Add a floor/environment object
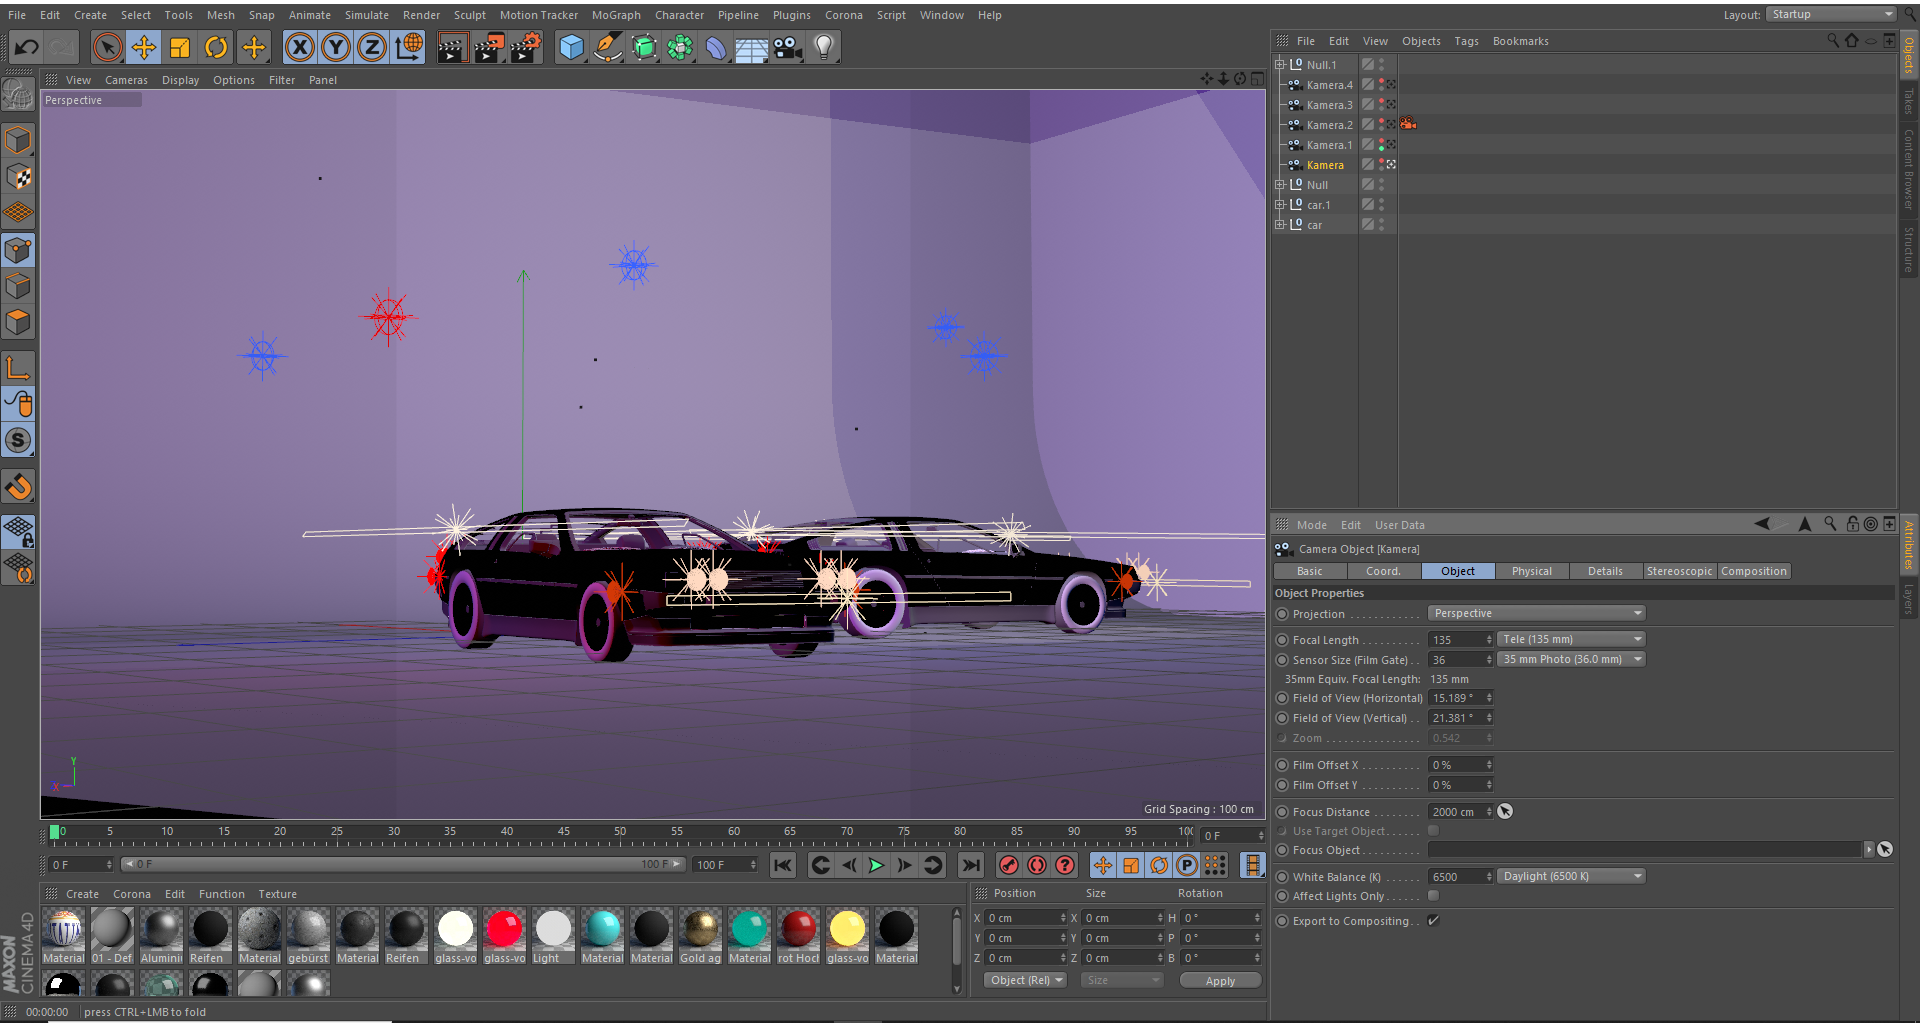The height and width of the screenshot is (1023, 1920). click(x=751, y=47)
